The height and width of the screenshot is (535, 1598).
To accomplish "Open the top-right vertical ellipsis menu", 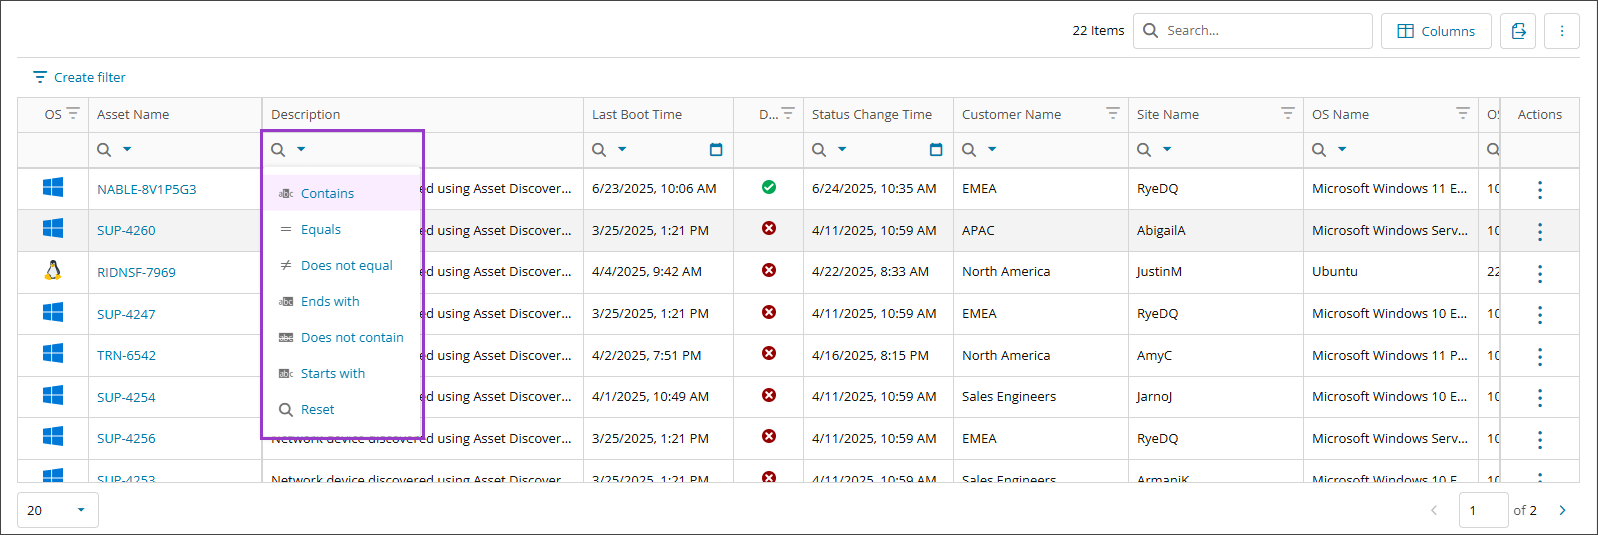I will pos(1561,31).
